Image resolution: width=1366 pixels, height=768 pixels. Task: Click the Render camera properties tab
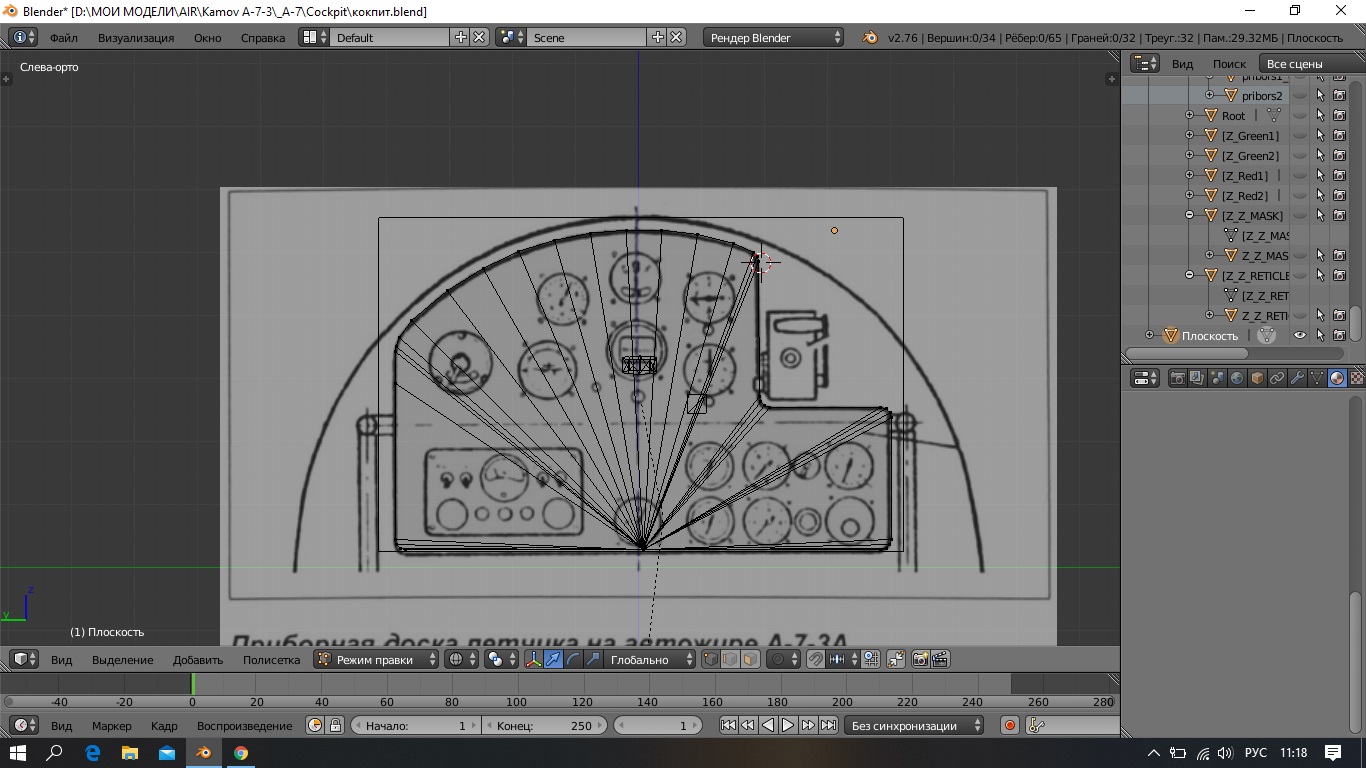1178,378
